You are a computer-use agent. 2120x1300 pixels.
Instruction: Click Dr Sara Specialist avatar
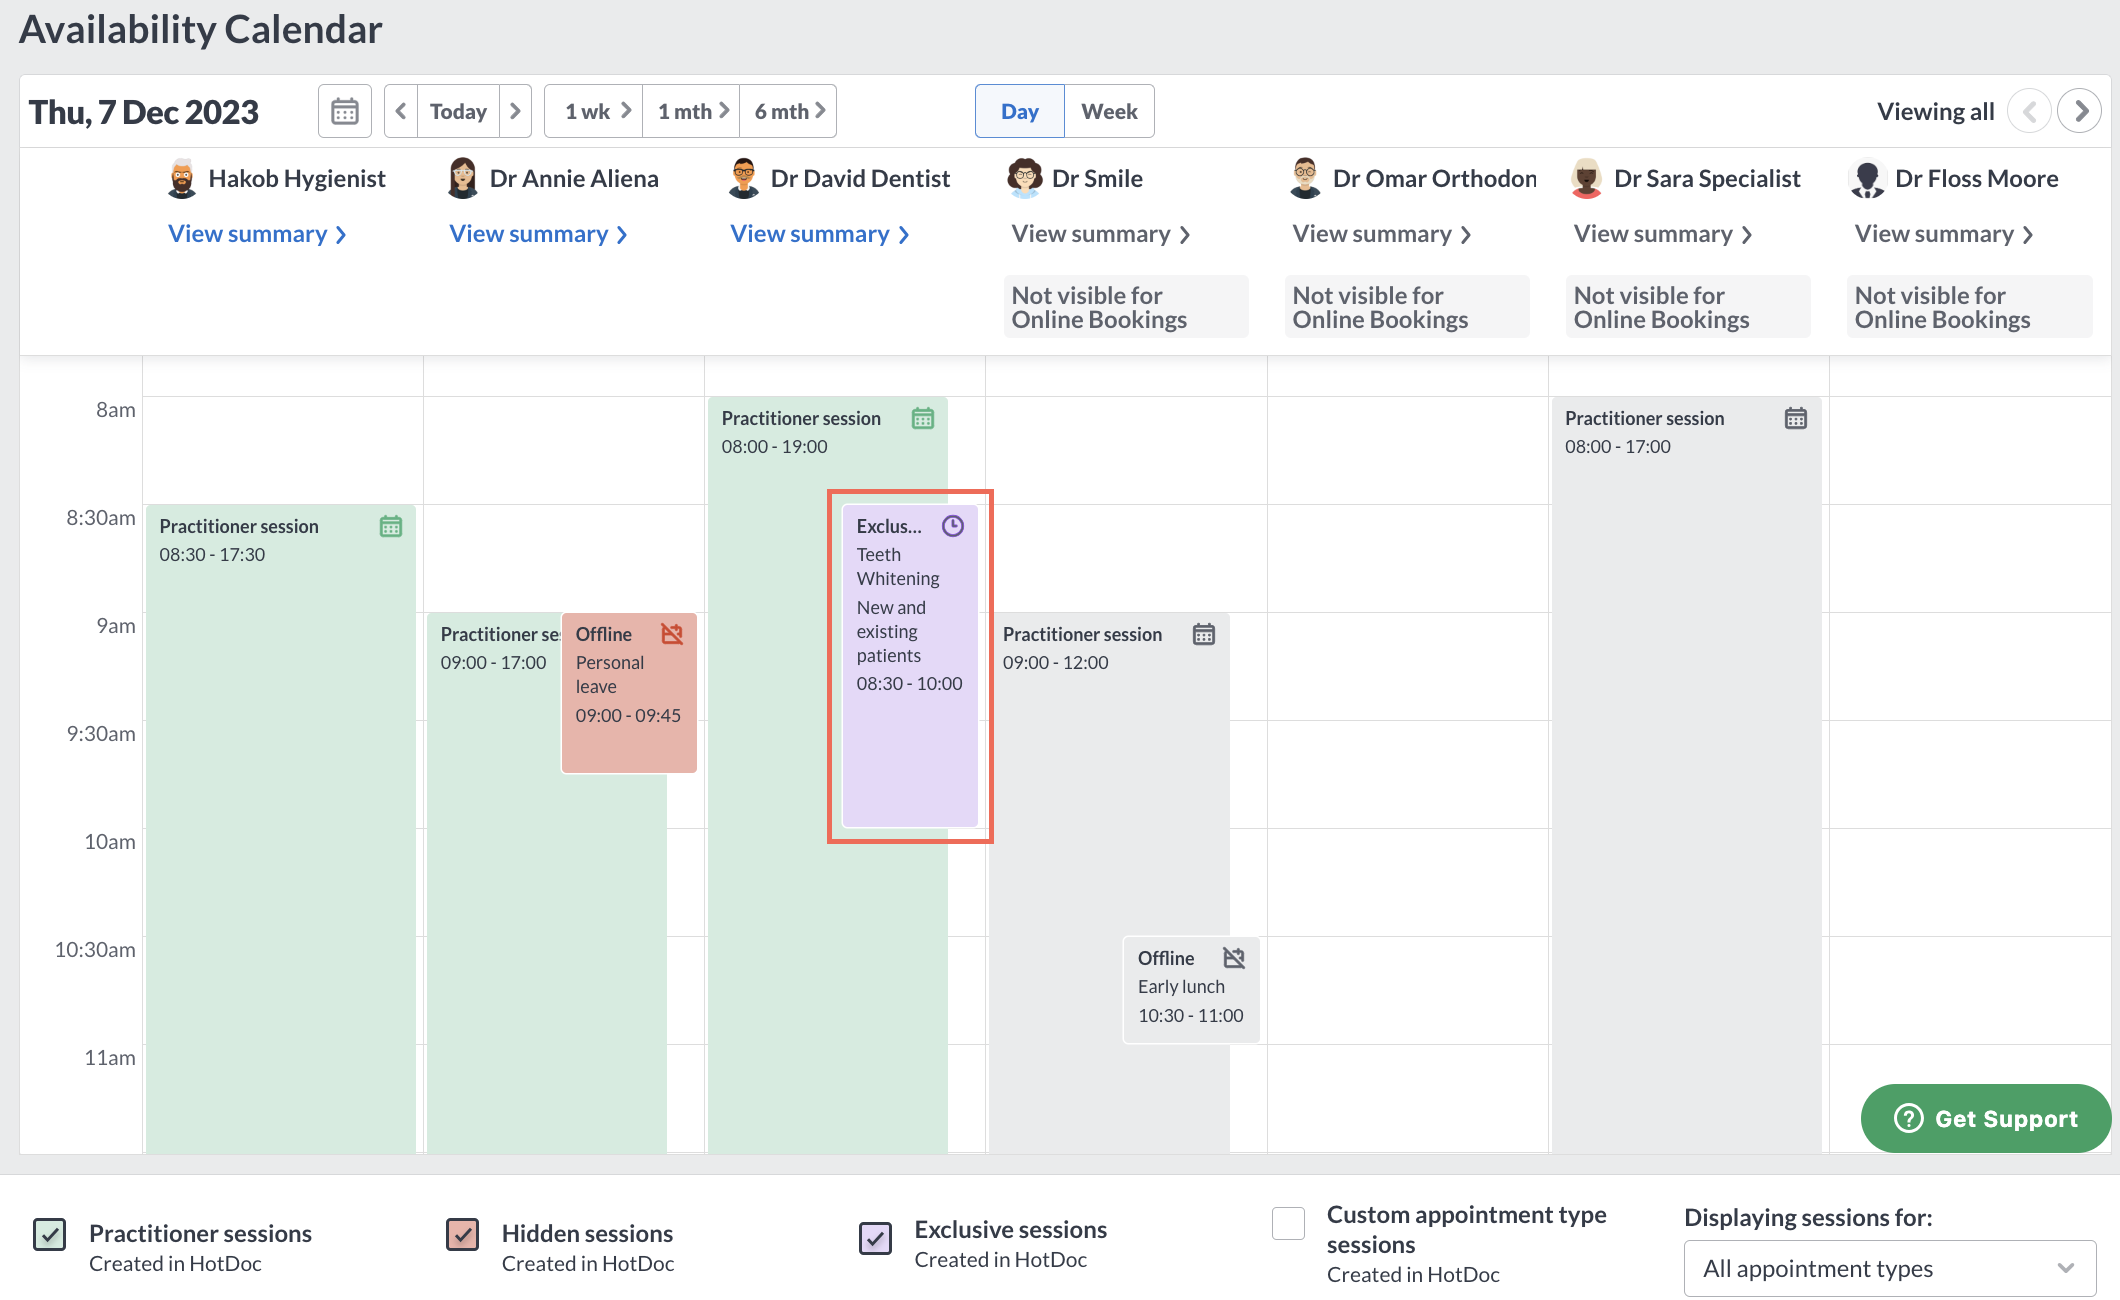pyautogui.click(x=1587, y=178)
